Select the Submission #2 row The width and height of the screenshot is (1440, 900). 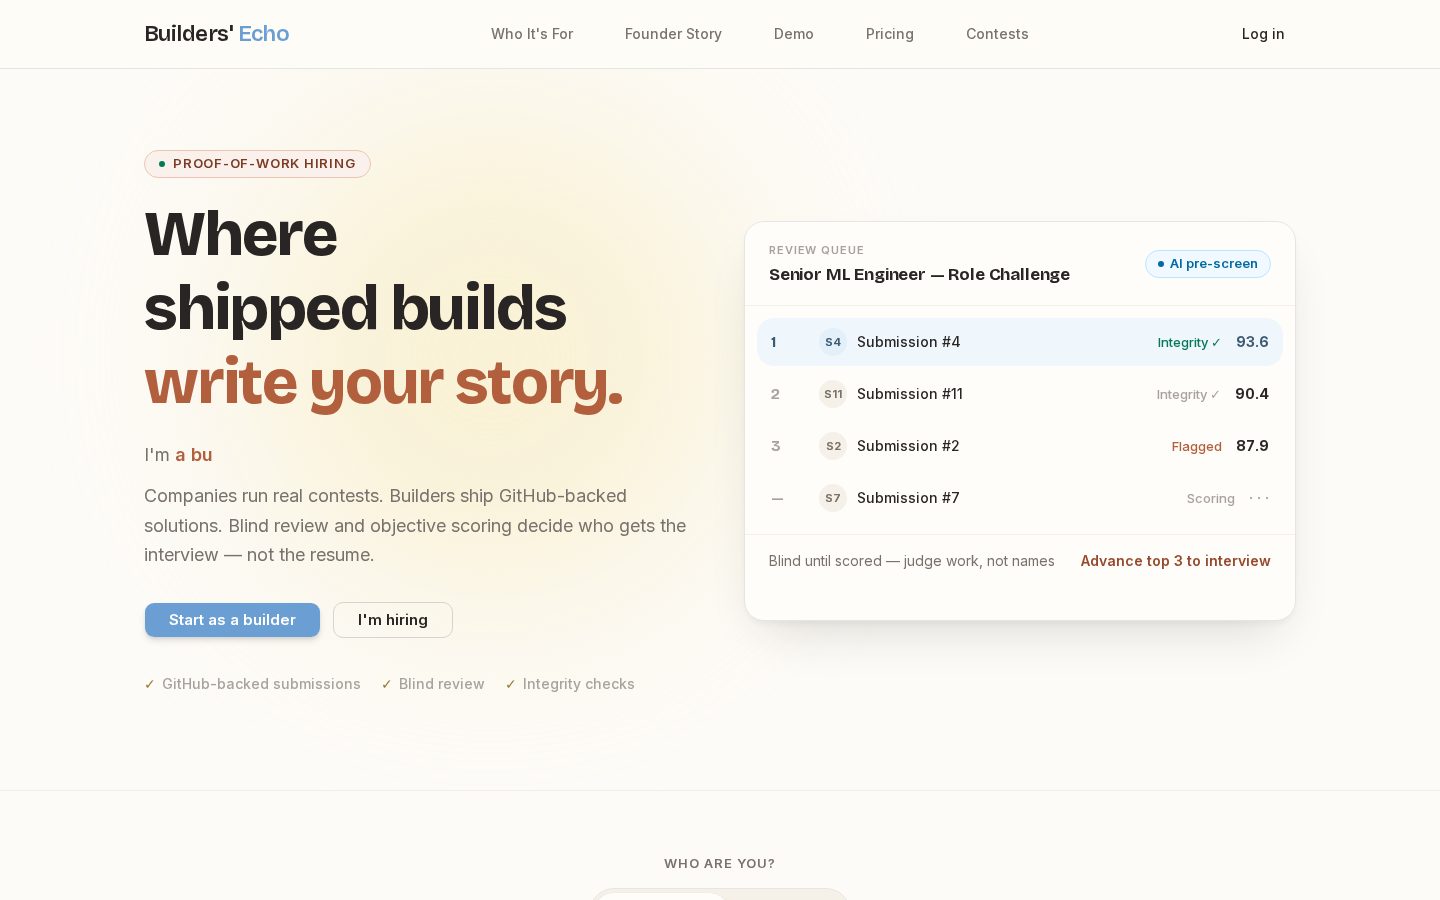1020,446
